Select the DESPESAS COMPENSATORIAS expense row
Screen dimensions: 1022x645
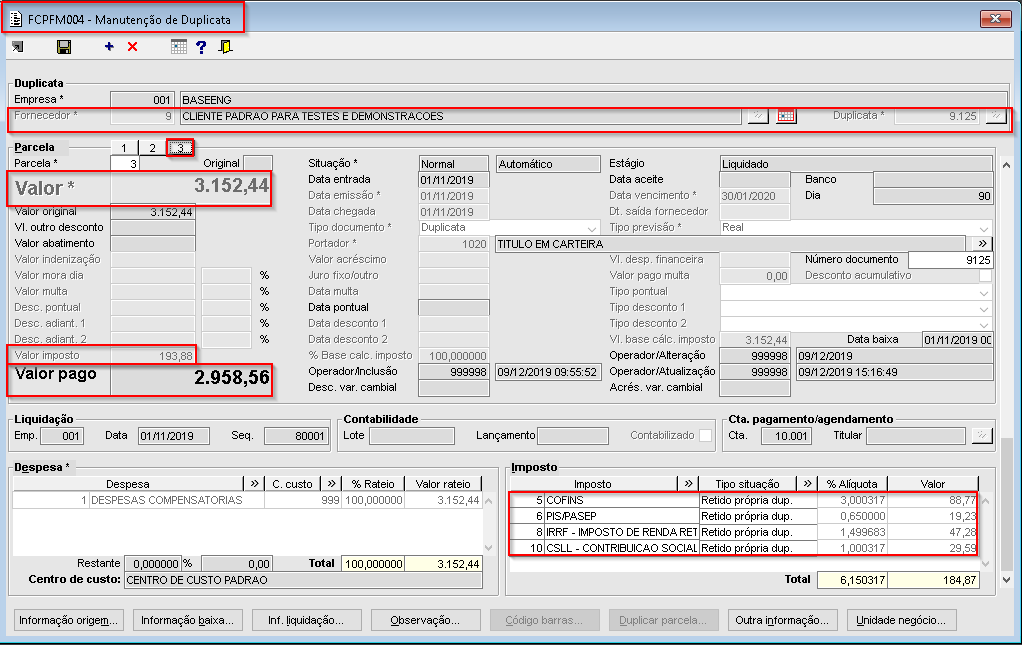pos(248,500)
